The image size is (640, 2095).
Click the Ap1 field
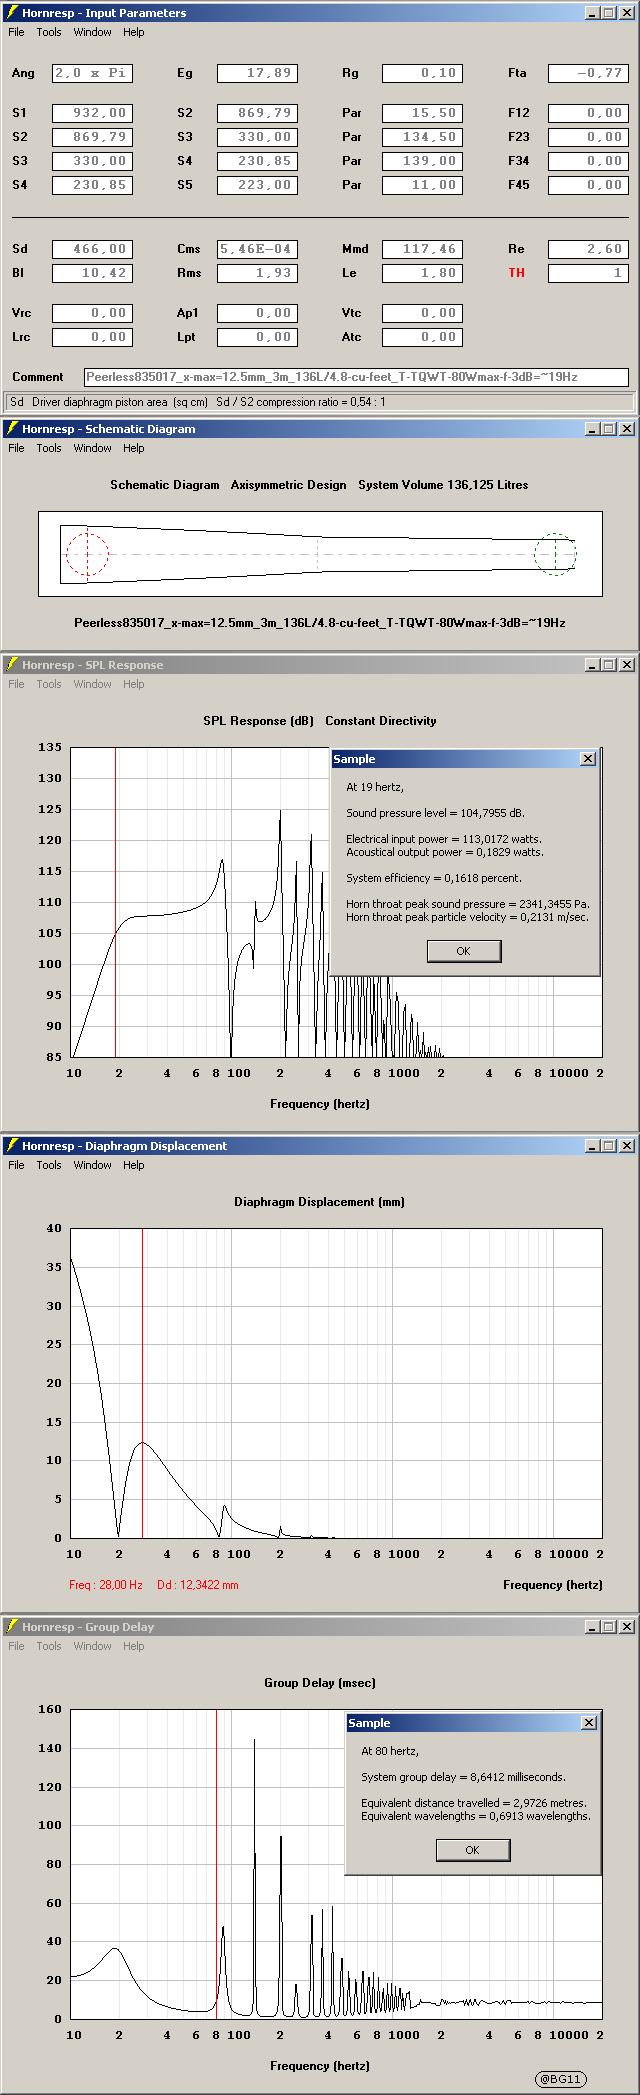click(257, 313)
